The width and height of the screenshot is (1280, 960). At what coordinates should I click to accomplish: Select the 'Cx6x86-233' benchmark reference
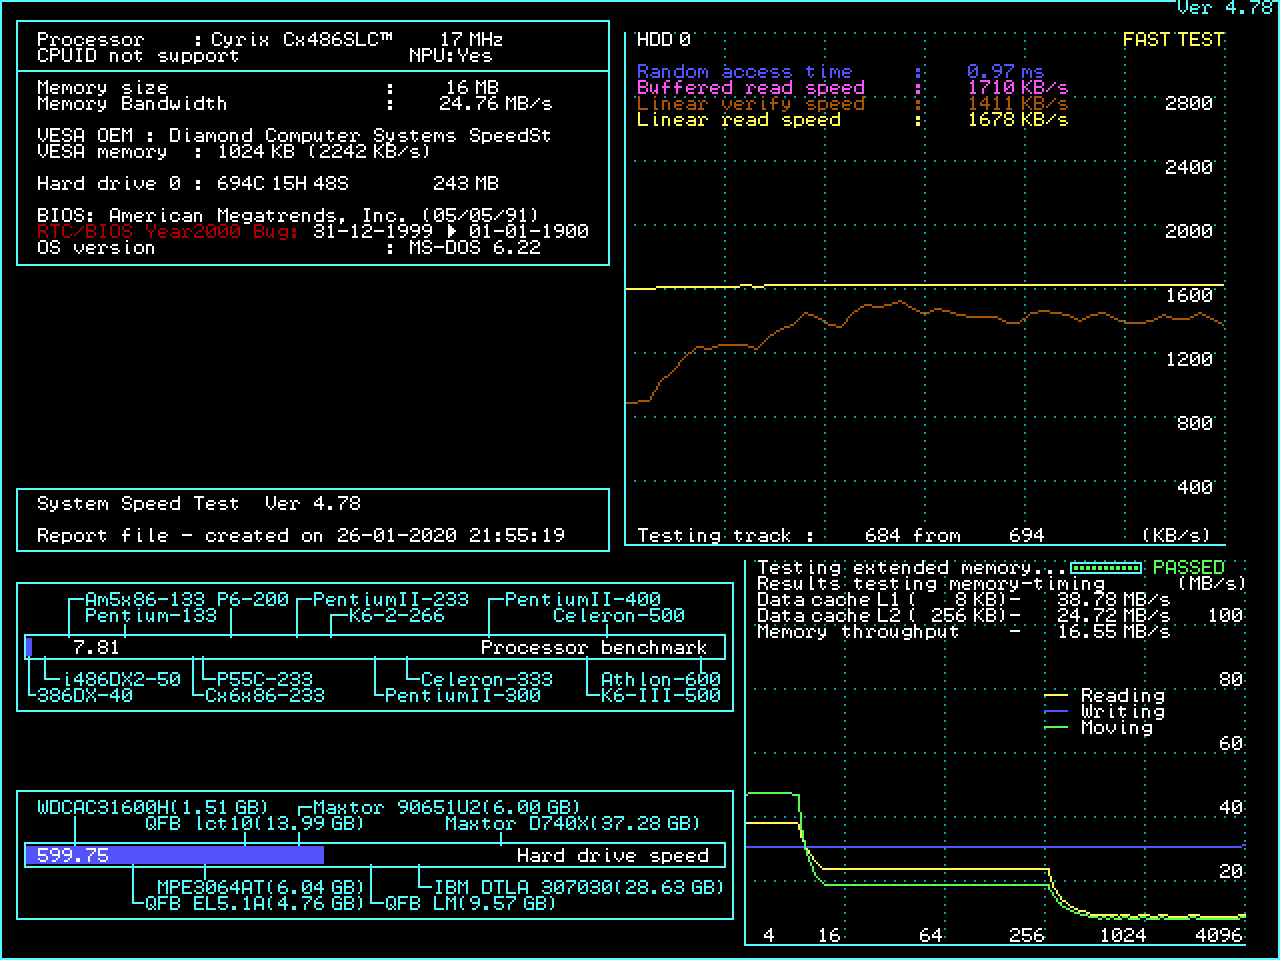pyautogui.click(x=265, y=696)
